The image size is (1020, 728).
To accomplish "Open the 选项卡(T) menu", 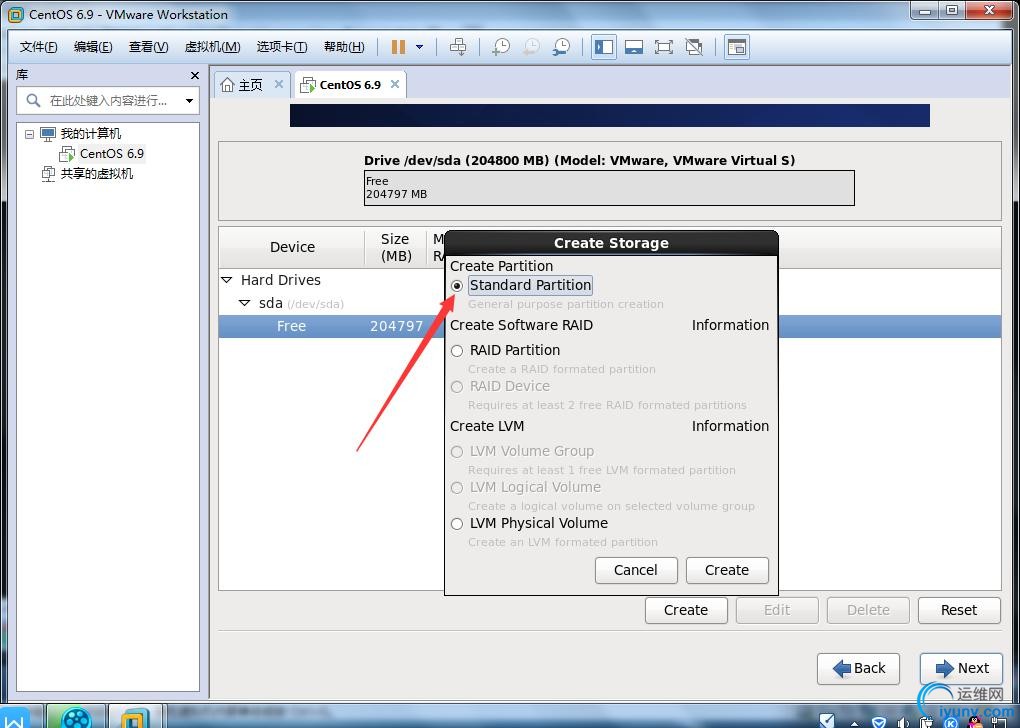I will click(282, 47).
